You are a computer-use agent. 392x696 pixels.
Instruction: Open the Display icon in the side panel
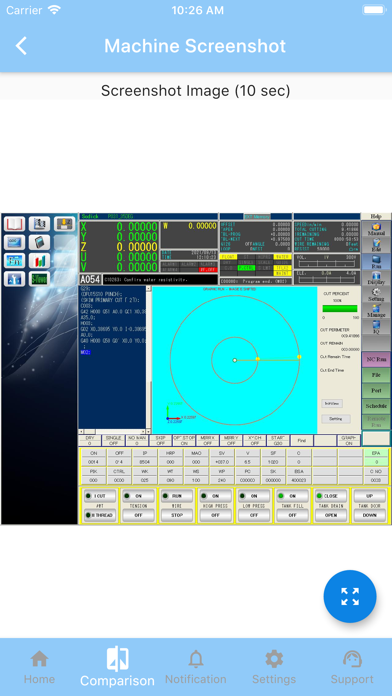click(376, 278)
